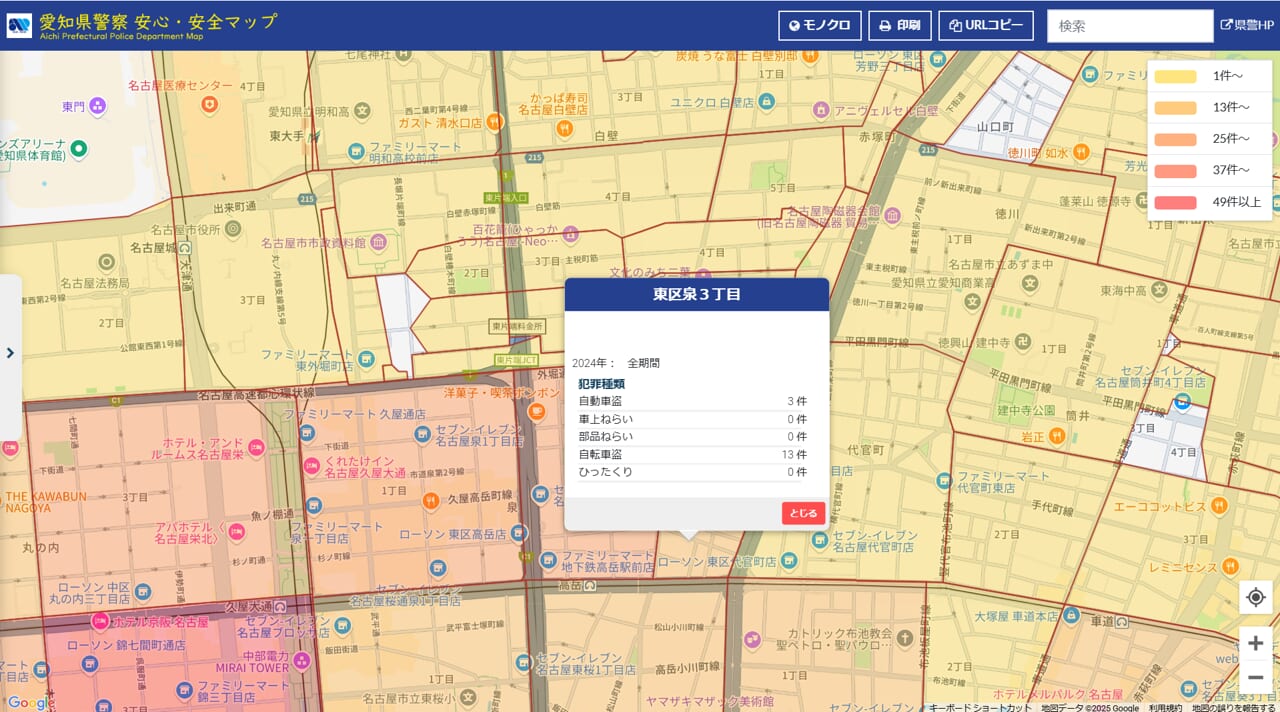Click the 検索 search input field
The width and height of the screenshot is (1280, 712).
[1129, 26]
